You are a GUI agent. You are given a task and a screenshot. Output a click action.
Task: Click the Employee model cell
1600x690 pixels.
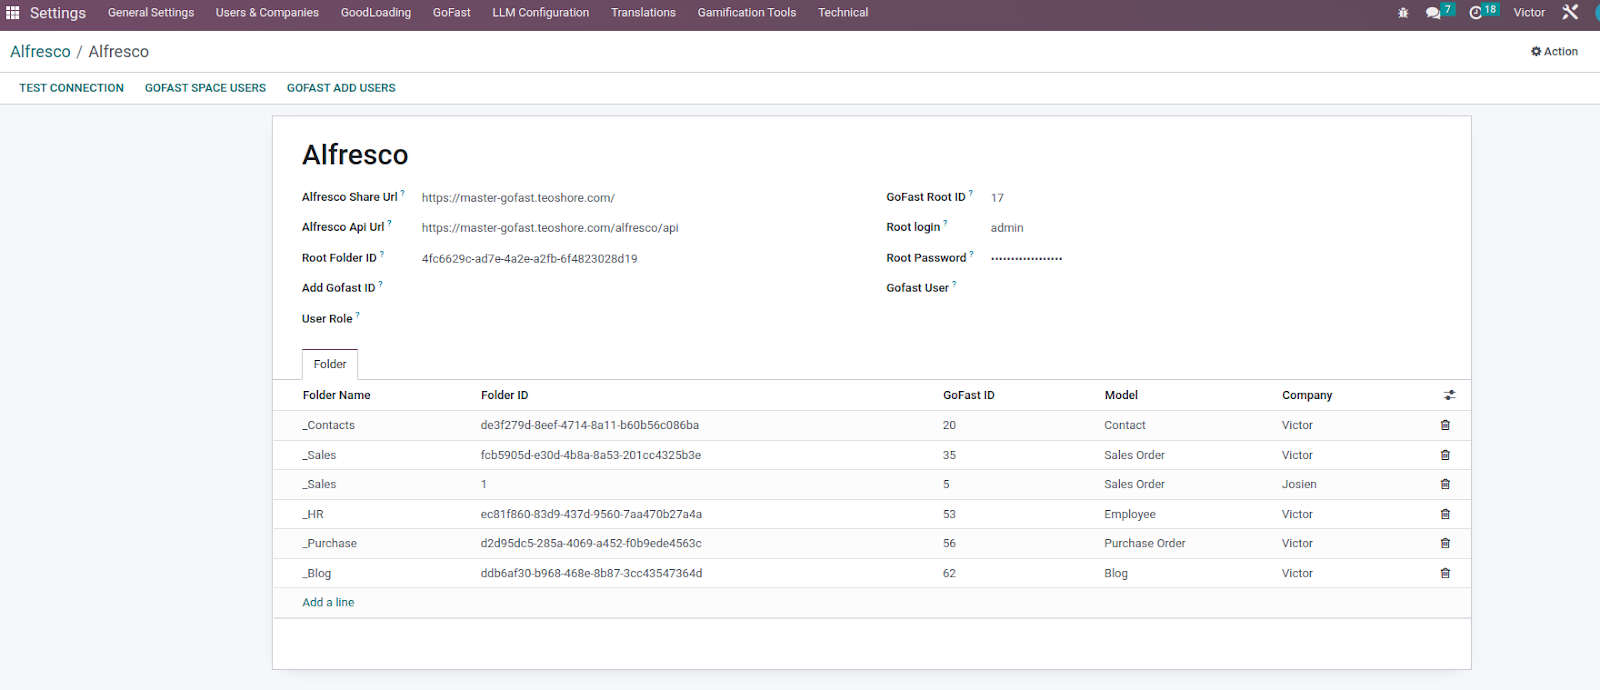[1130, 514]
